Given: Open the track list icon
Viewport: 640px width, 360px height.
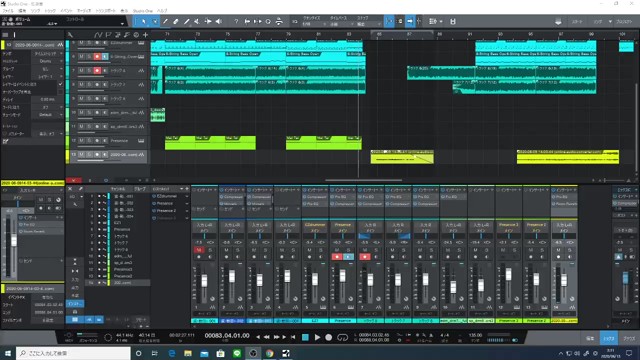Looking at the screenshot, I should pos(5,35).
